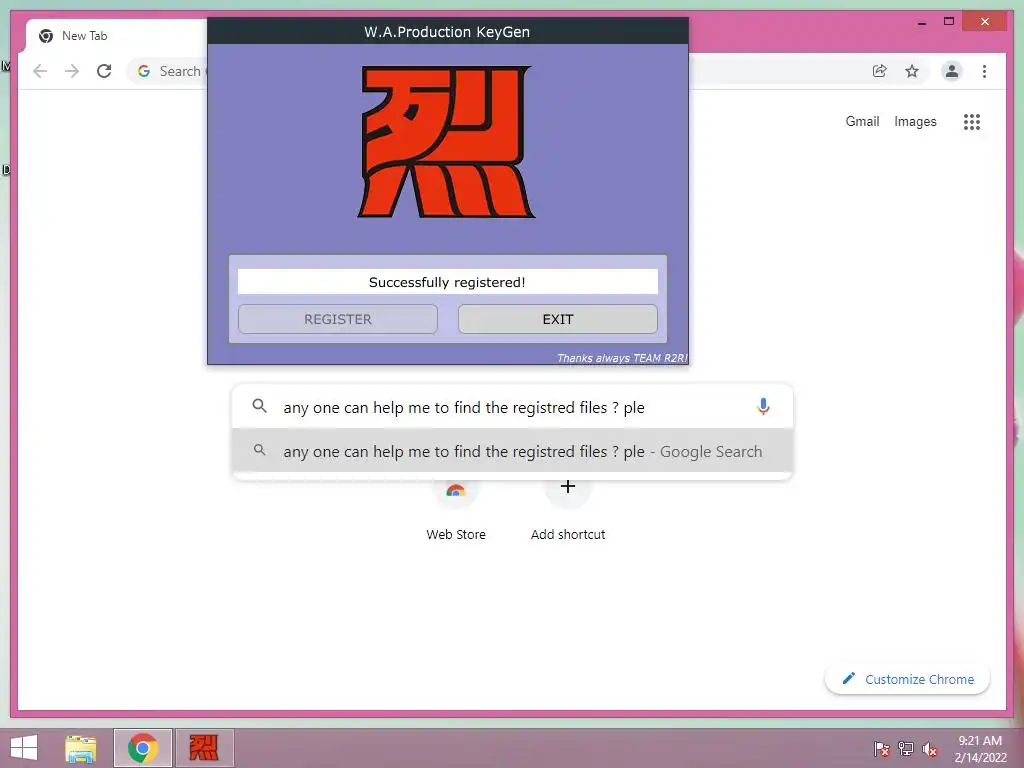Screen dimensions: 1024x768
Task: Click the W.A.Production KeyGen title bar
Action: 447,31
